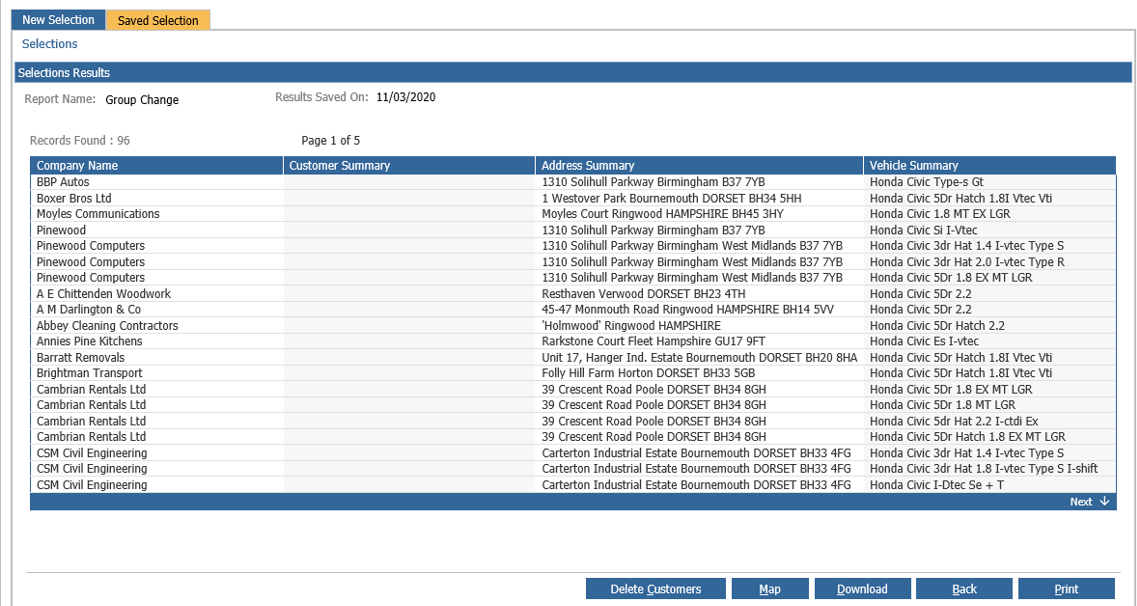The image size is (1137, 606).
Task: Click the Vehicle Summary column header
Action: point(990,165)
